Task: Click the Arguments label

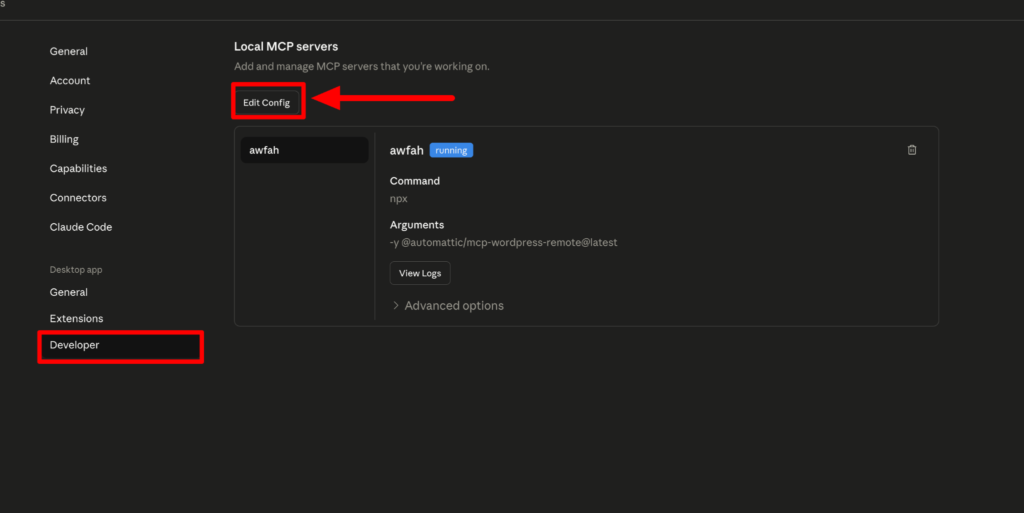Action: 417,225
